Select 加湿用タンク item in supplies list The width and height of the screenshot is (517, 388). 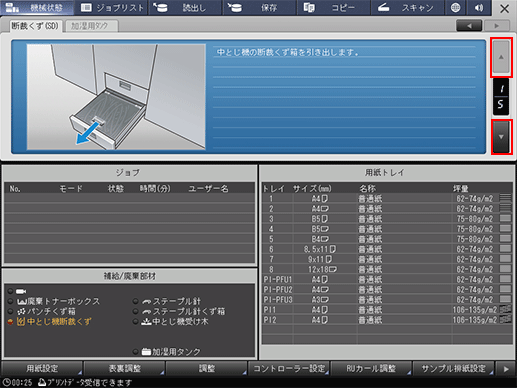(171, 352)
